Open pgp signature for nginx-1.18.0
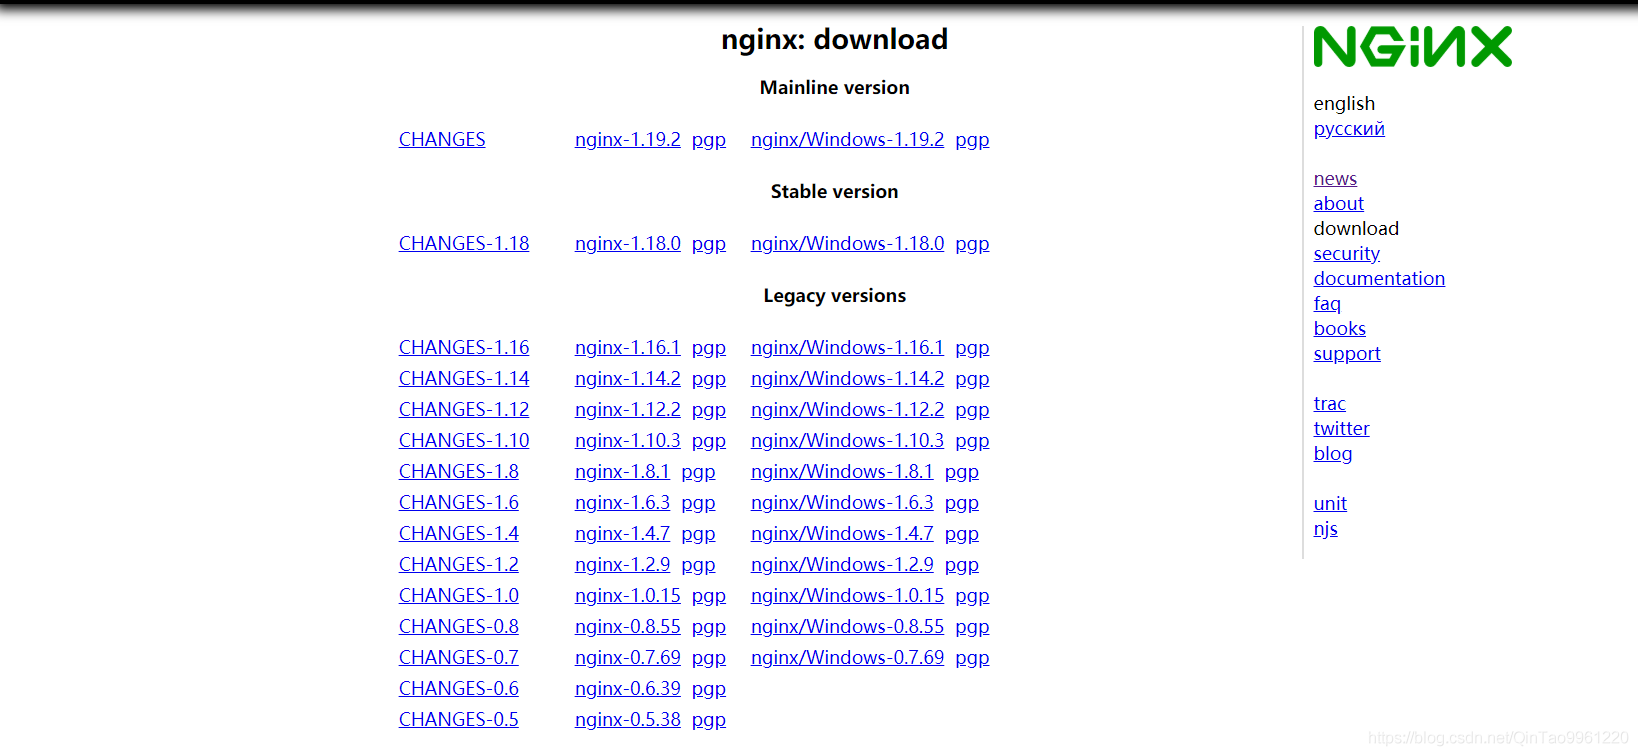This screenshot has height=756, width=1638. tap(709, 244)
